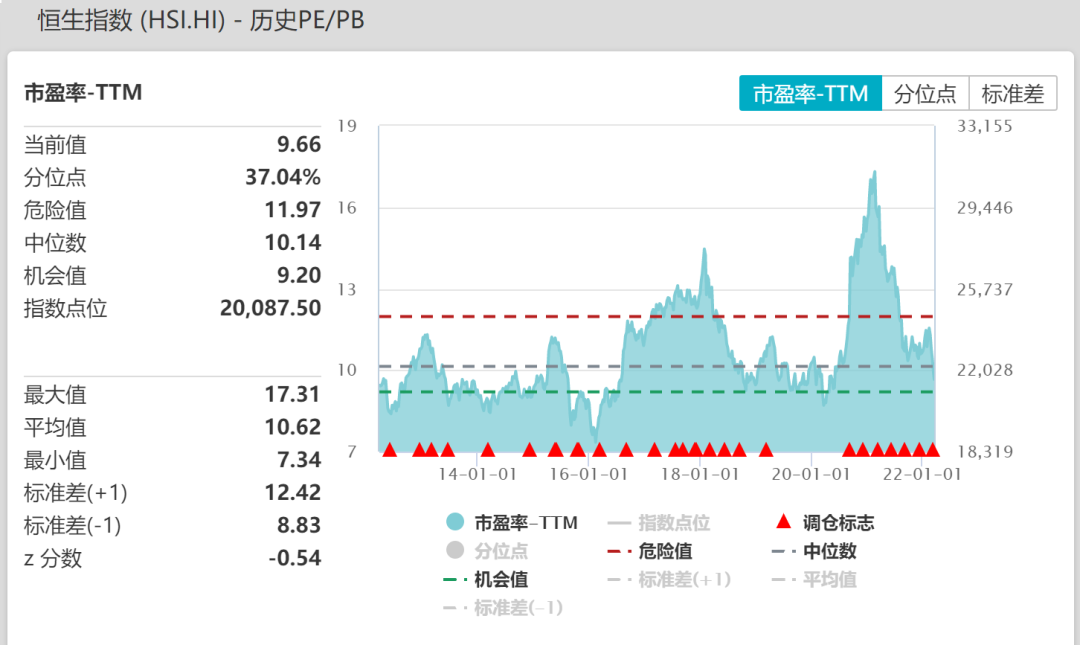Click the 恒生指数 (HSI.HI) title text
1080x645 pixels.
[132, 20]
